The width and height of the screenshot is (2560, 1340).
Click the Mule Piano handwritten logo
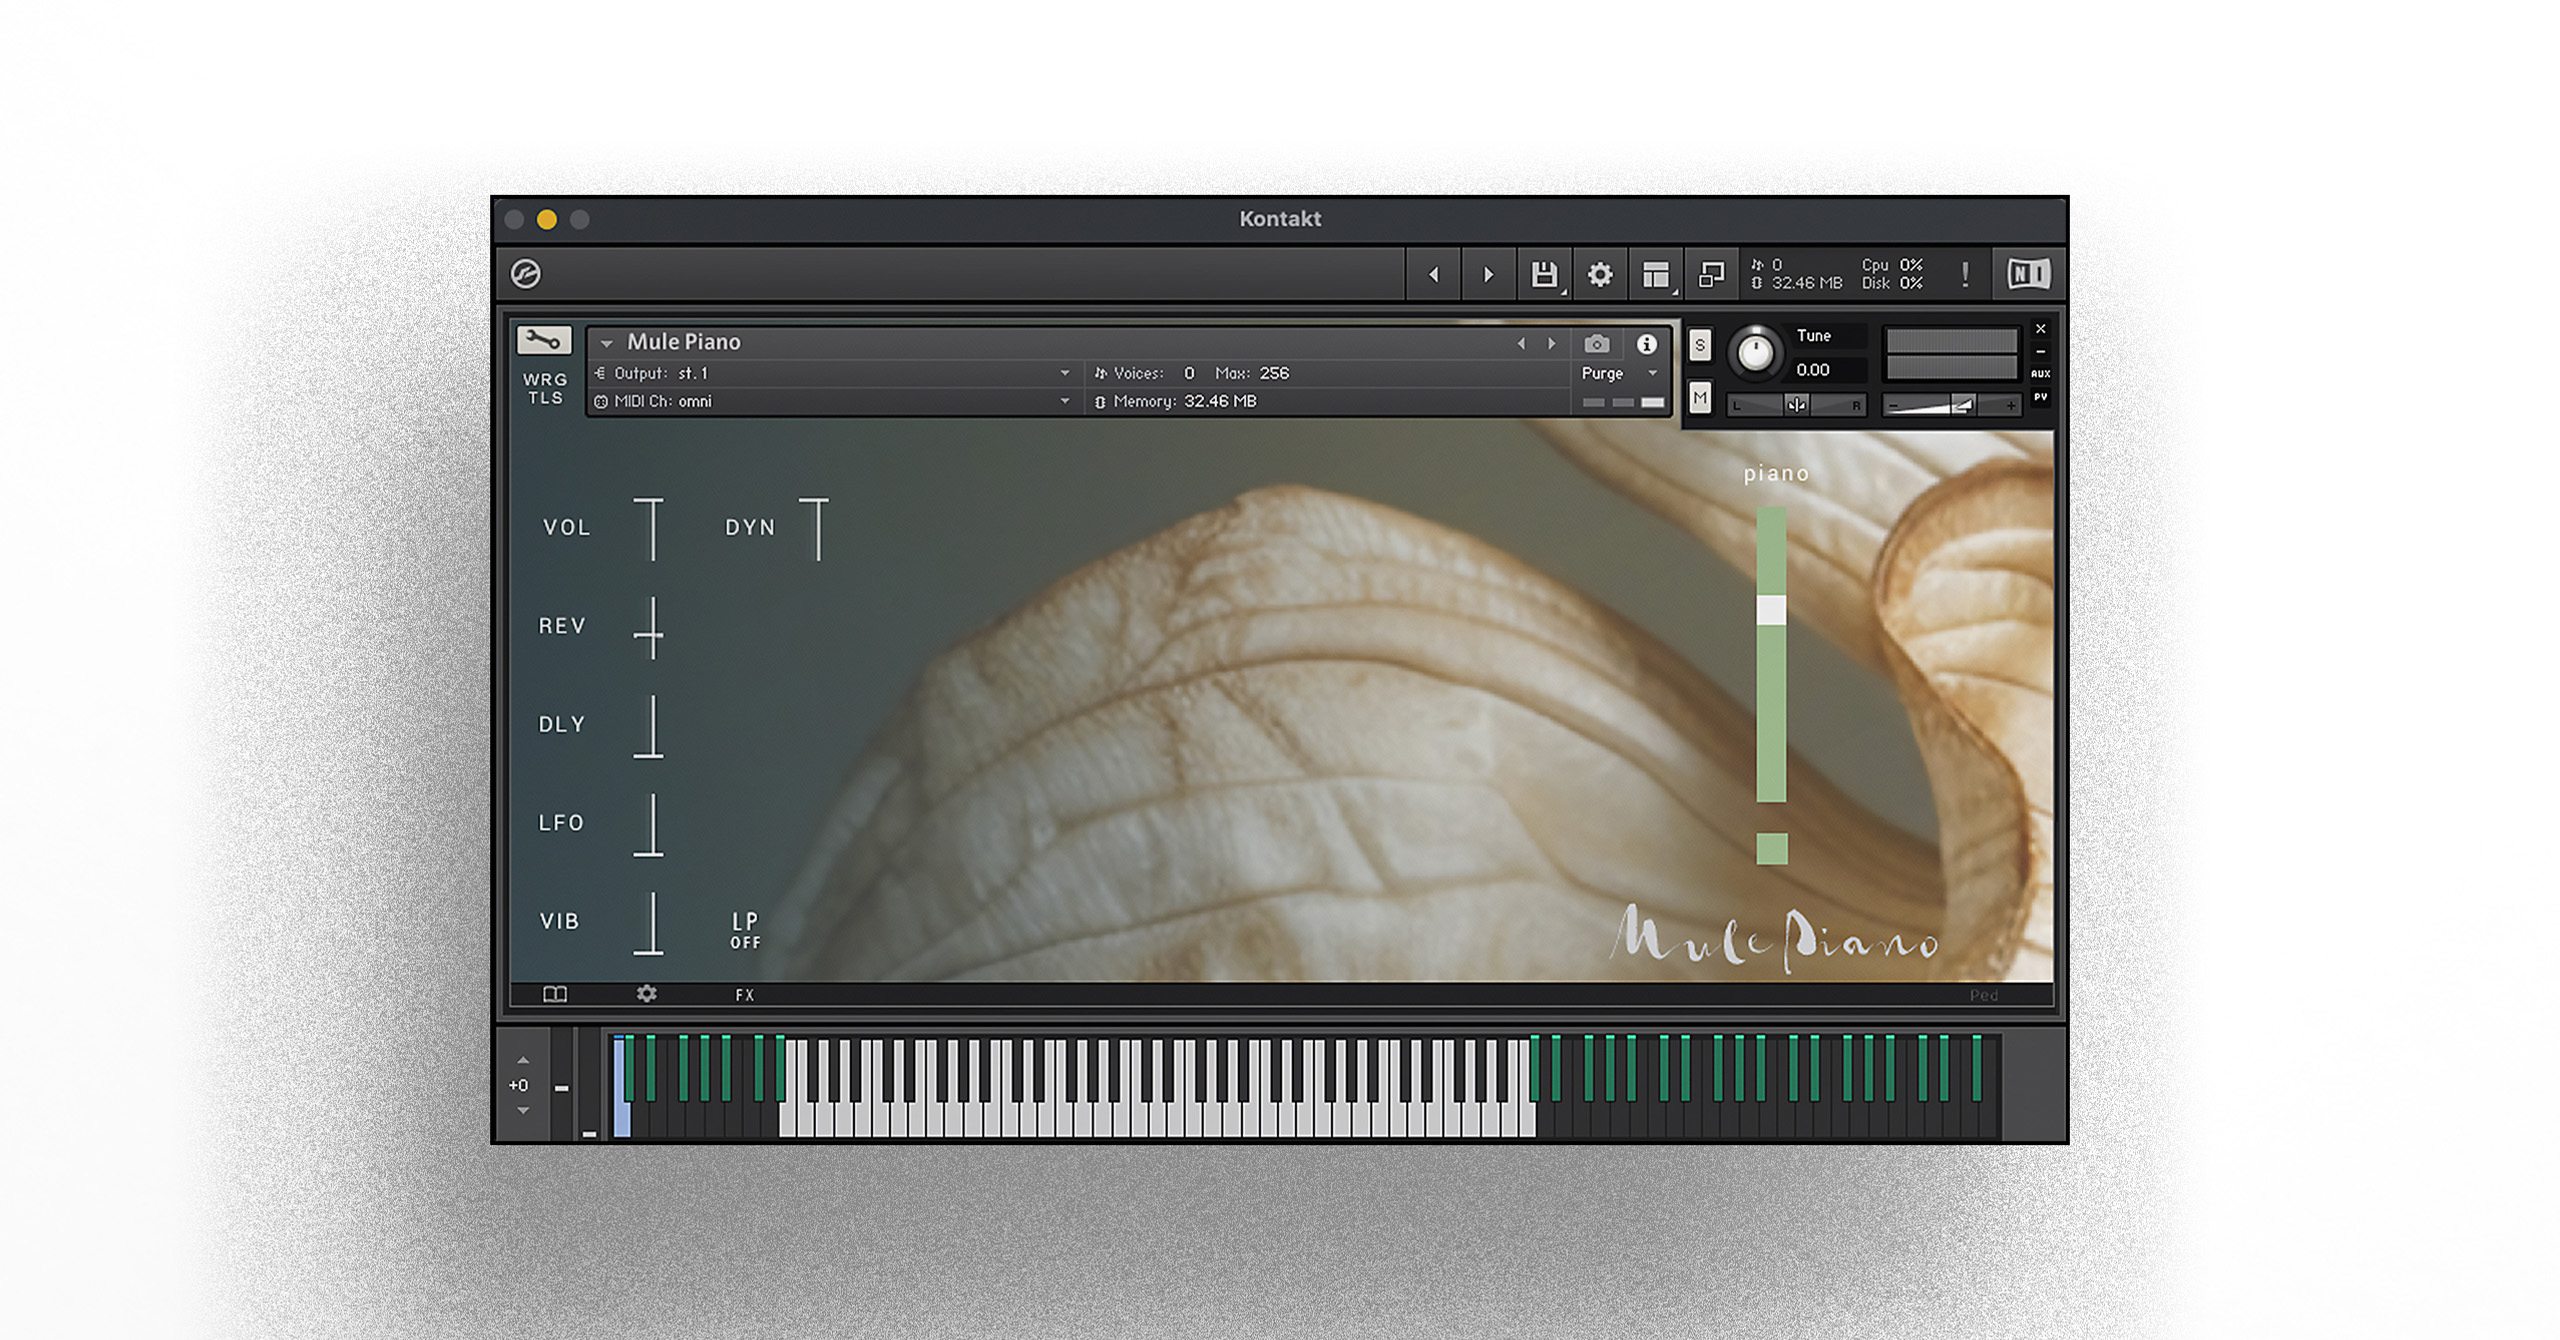pyautogui.click(x=1775, y=938)
